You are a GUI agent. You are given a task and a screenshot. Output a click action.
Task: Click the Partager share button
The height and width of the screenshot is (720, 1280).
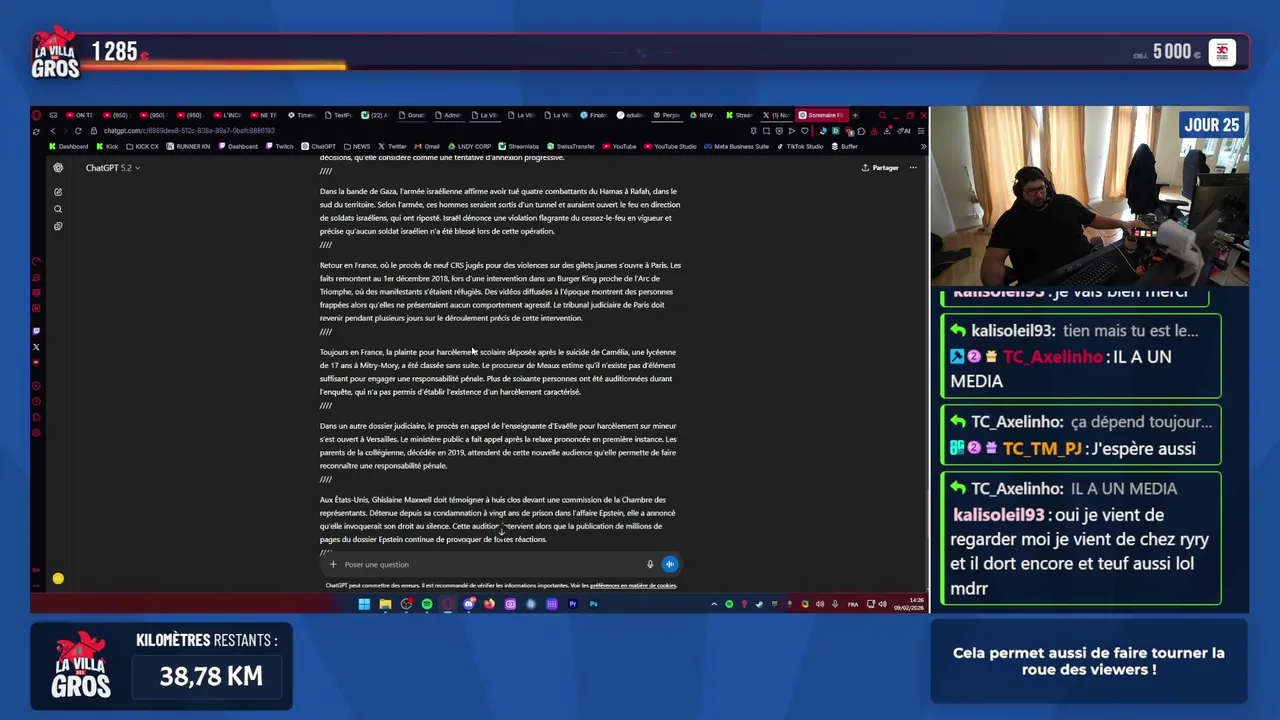880,168
